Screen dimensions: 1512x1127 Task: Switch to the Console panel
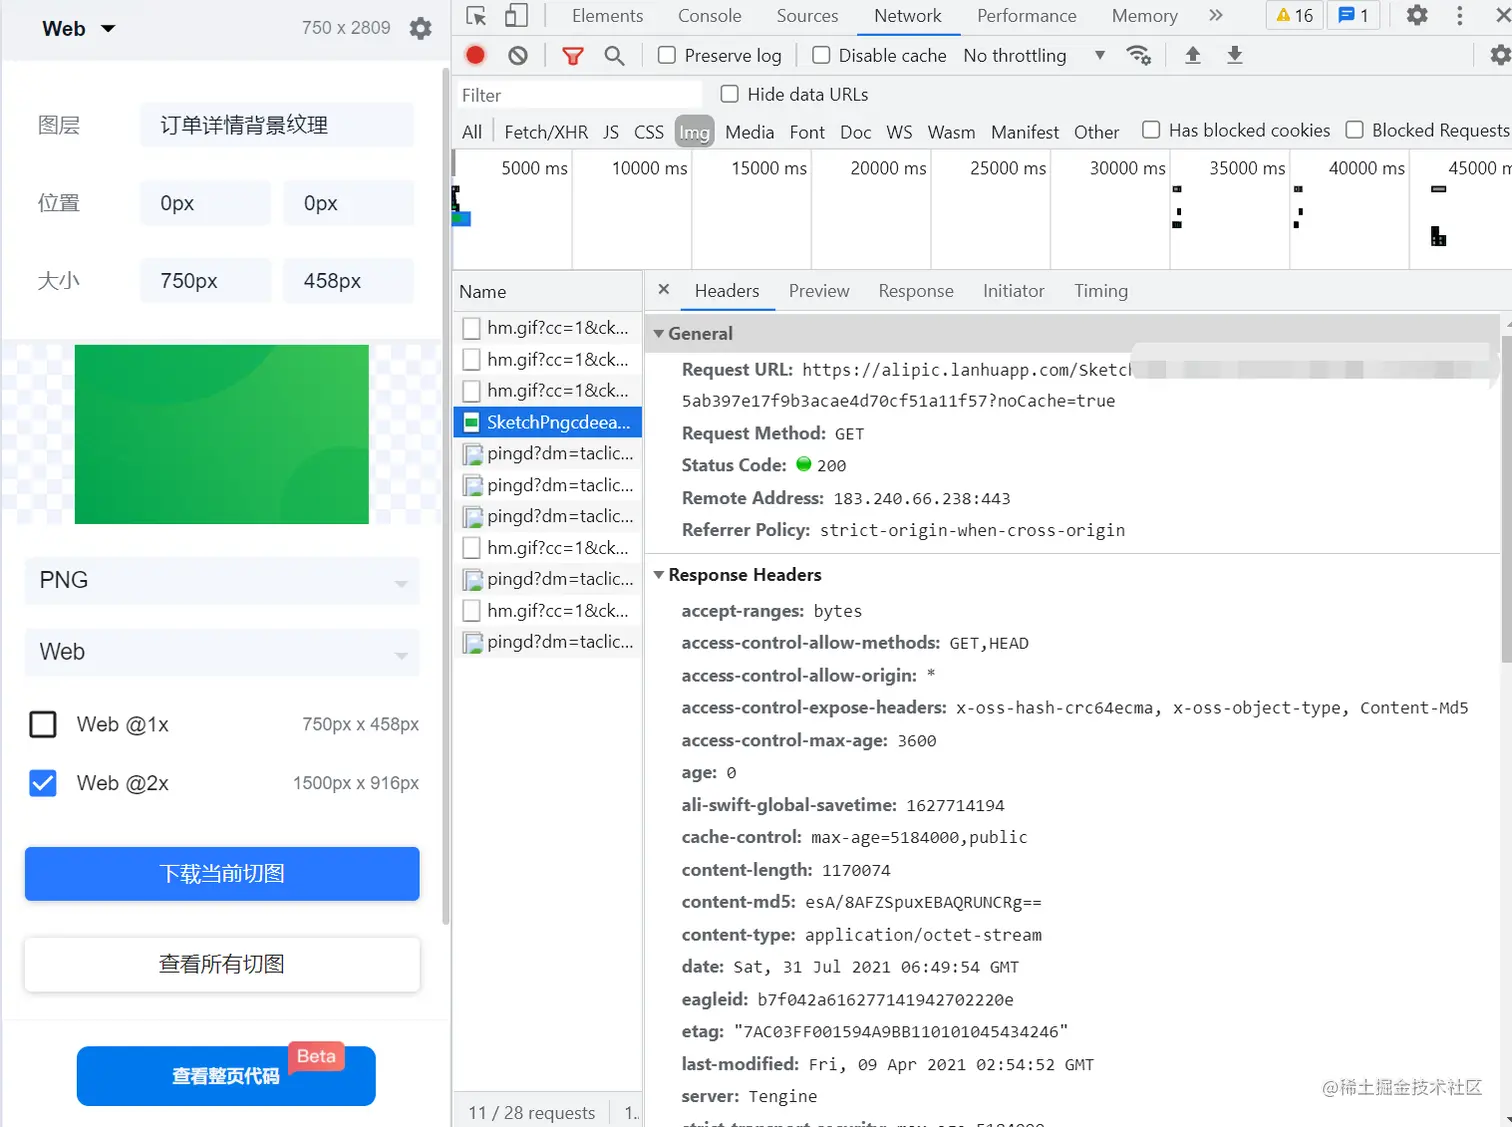click(709, 16)
